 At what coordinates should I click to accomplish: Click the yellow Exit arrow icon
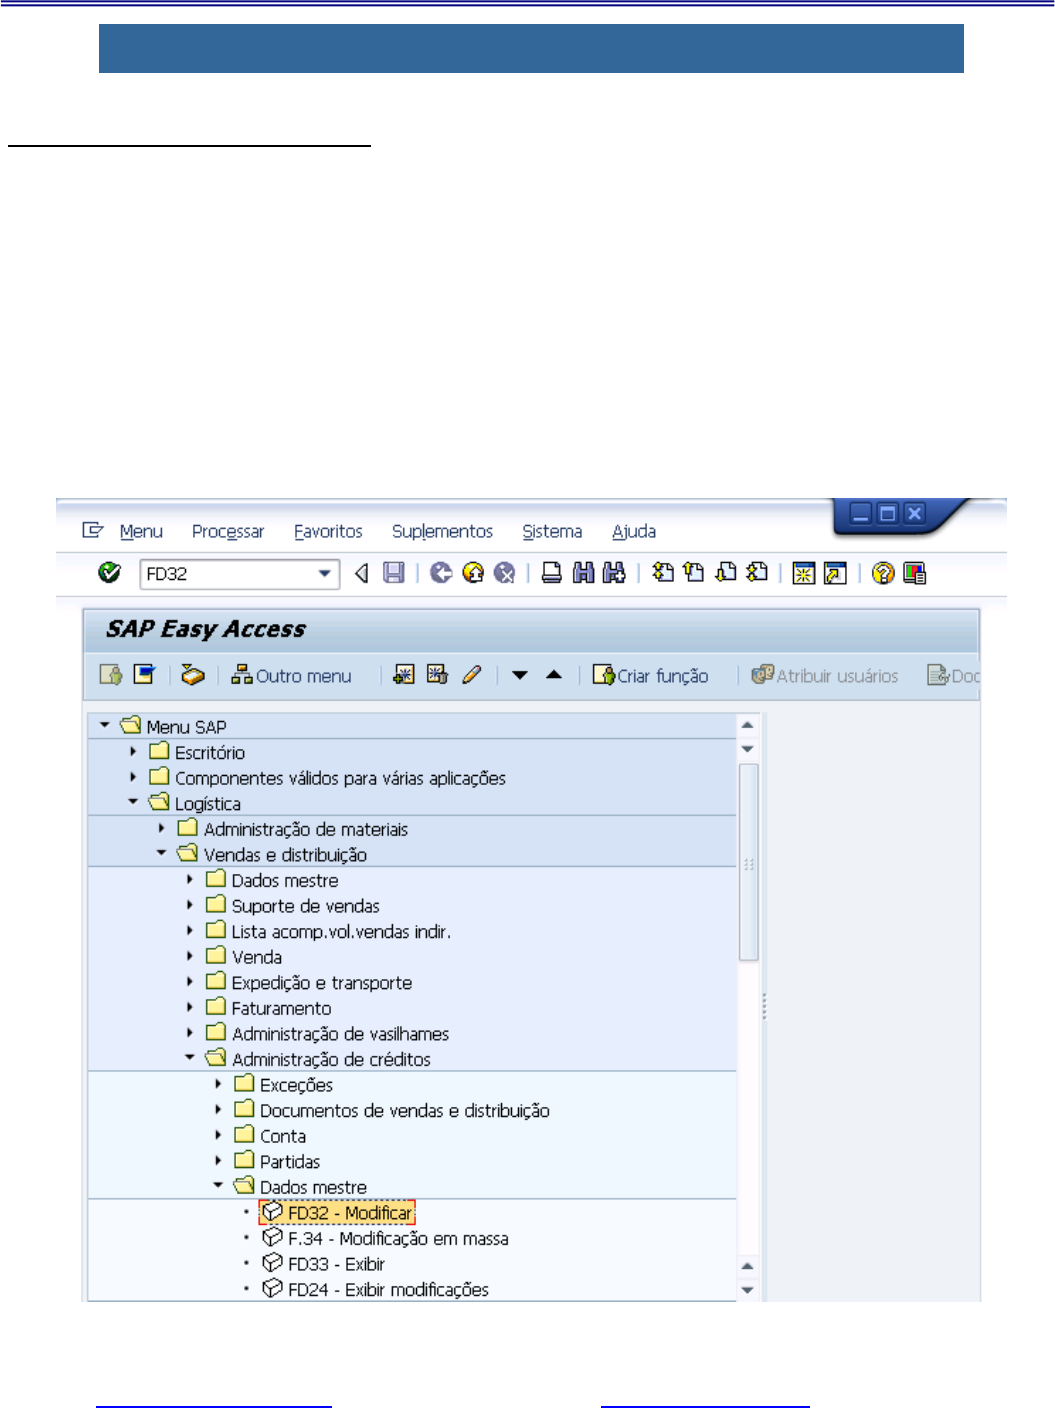[473, 573]
